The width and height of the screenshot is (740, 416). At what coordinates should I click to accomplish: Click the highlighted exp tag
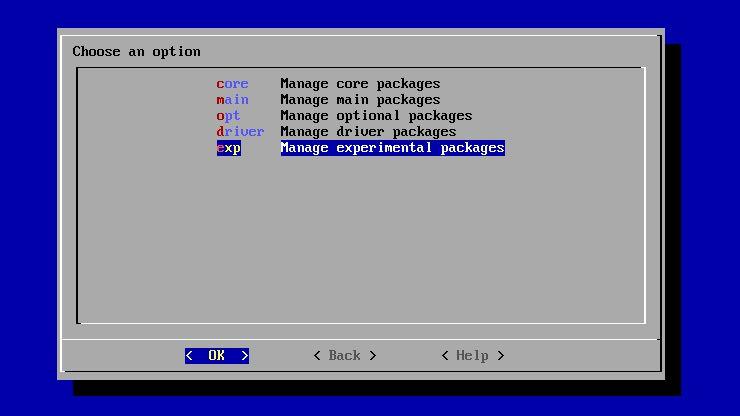(x=228, y=148)
